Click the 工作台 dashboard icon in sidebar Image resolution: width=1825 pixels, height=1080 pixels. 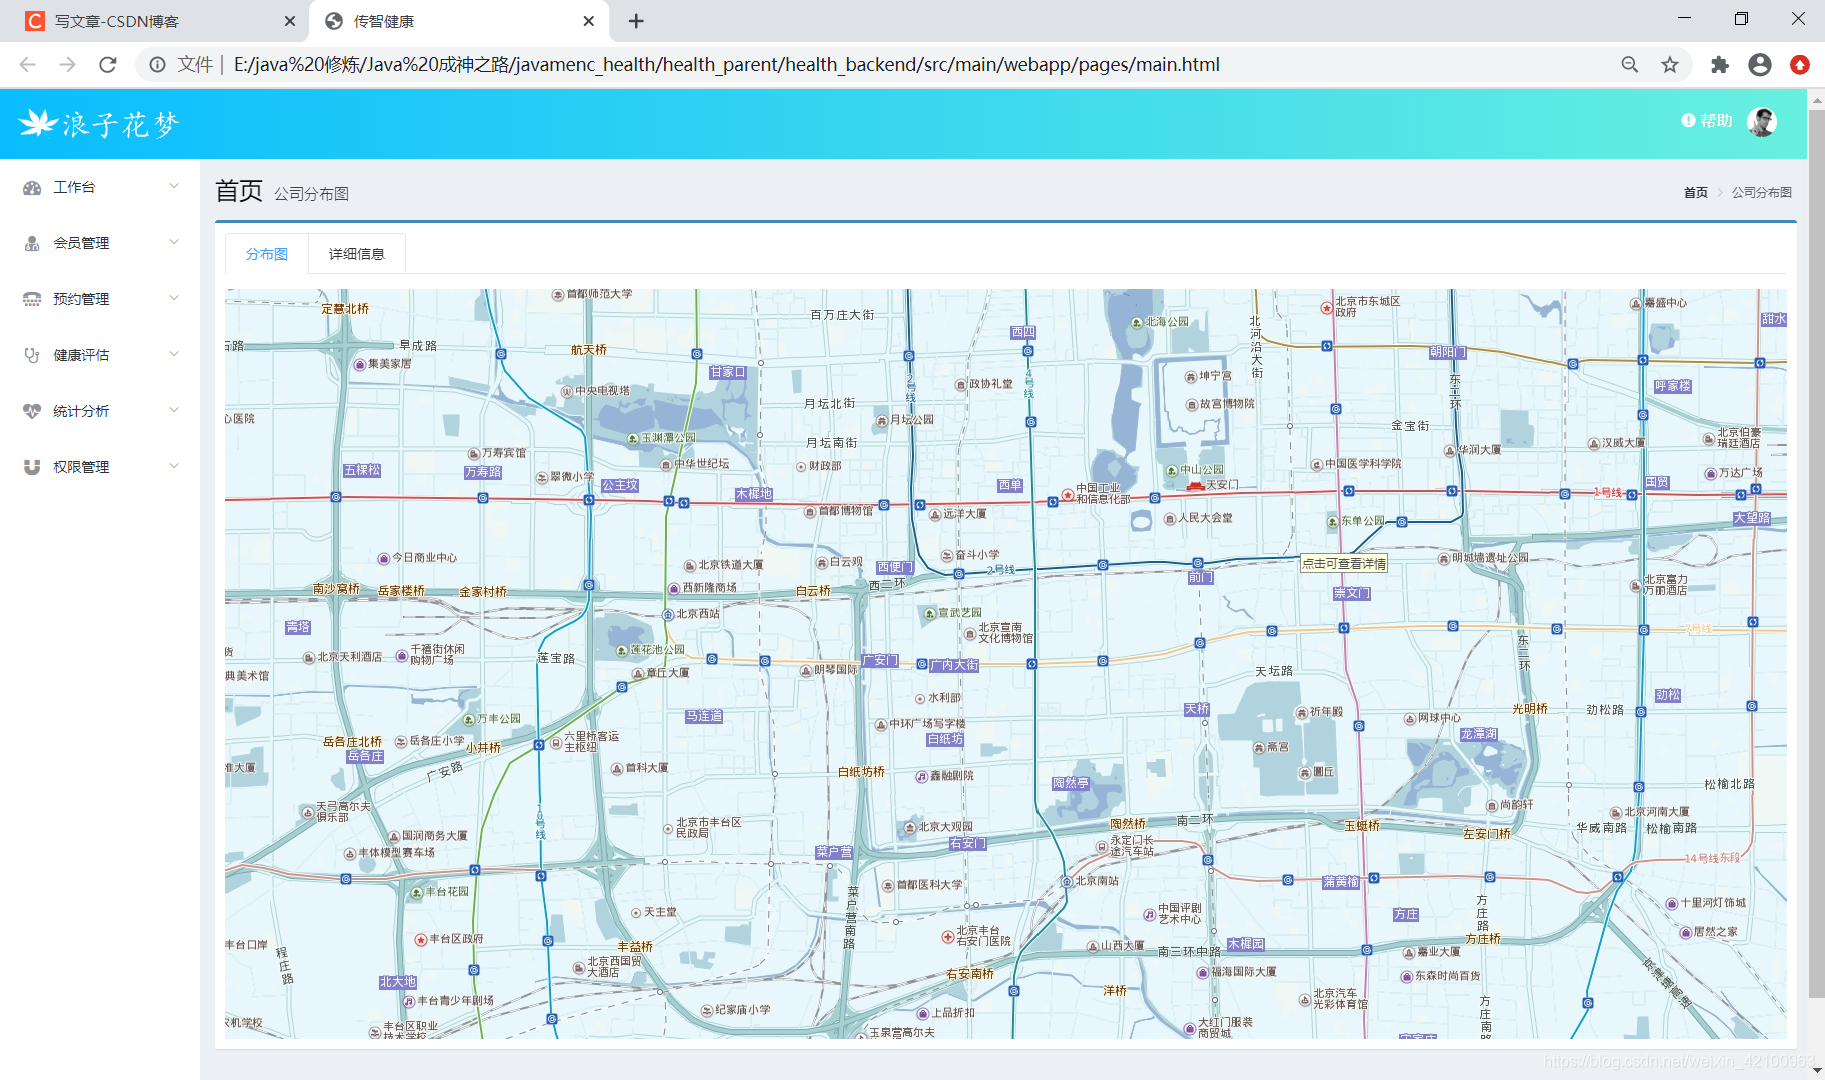(32, 188)
